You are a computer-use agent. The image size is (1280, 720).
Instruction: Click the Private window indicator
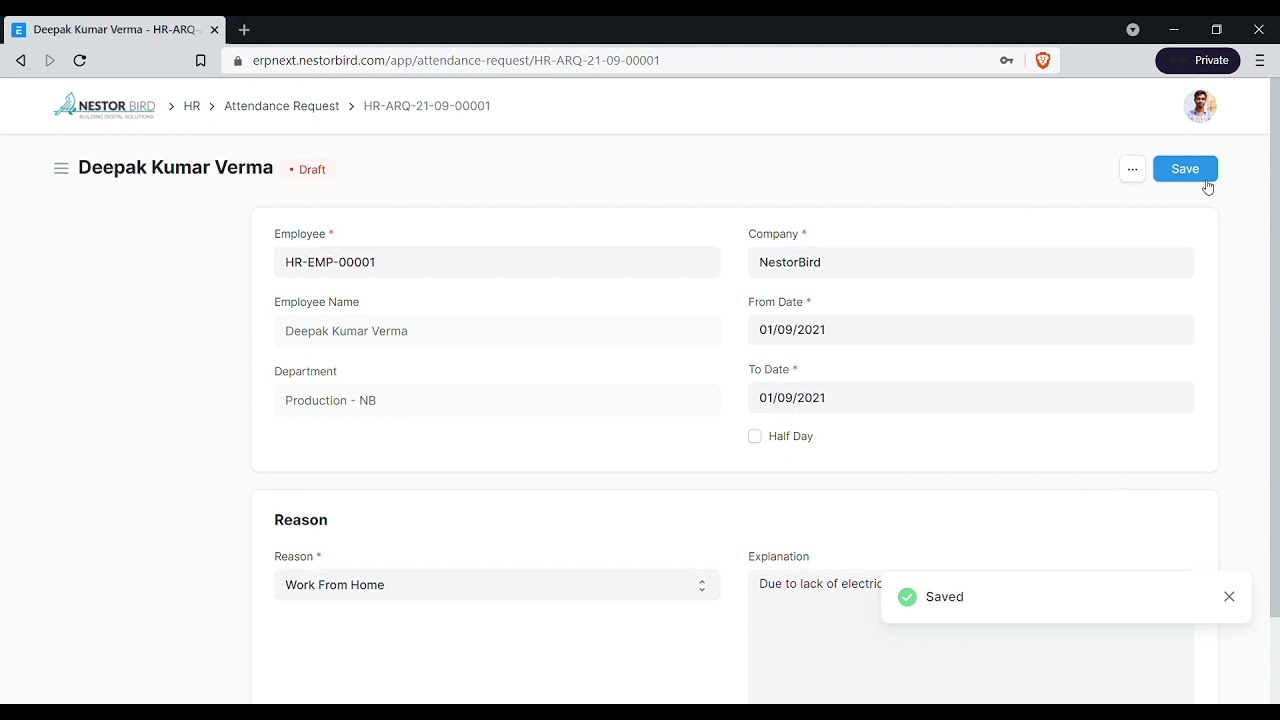[x=1198, y=61]
